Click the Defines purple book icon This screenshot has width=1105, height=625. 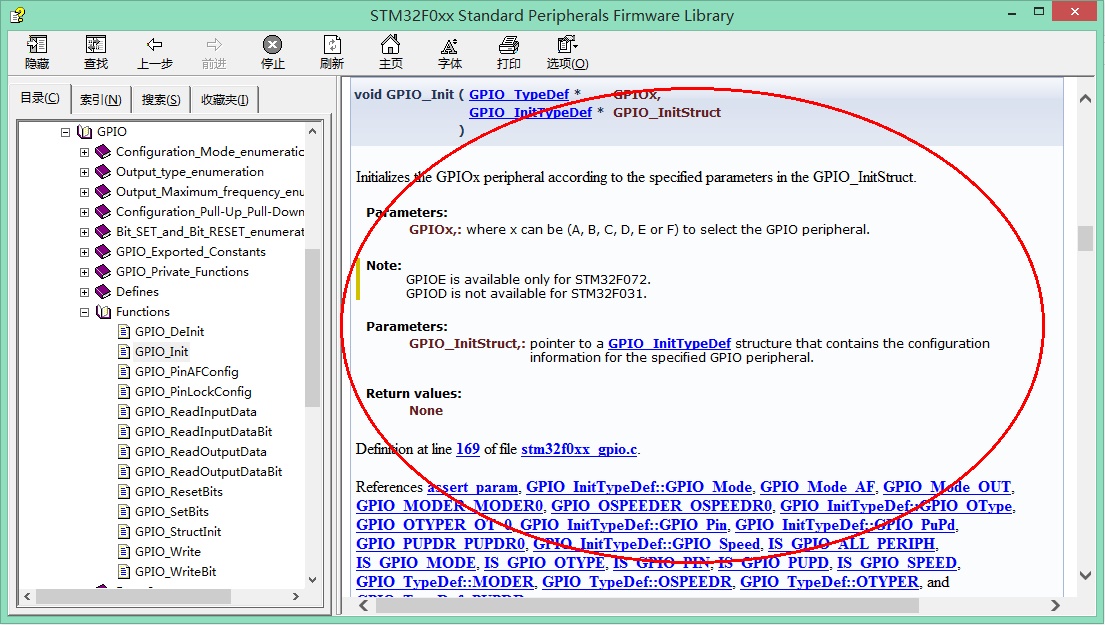coord(104,292)
